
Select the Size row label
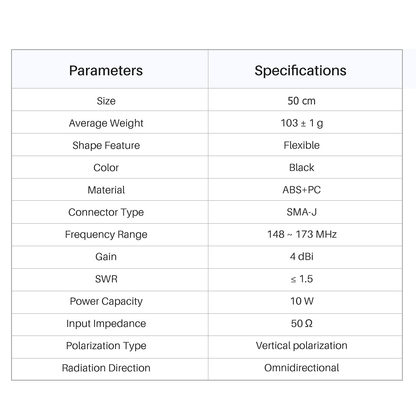pos(106,101)
